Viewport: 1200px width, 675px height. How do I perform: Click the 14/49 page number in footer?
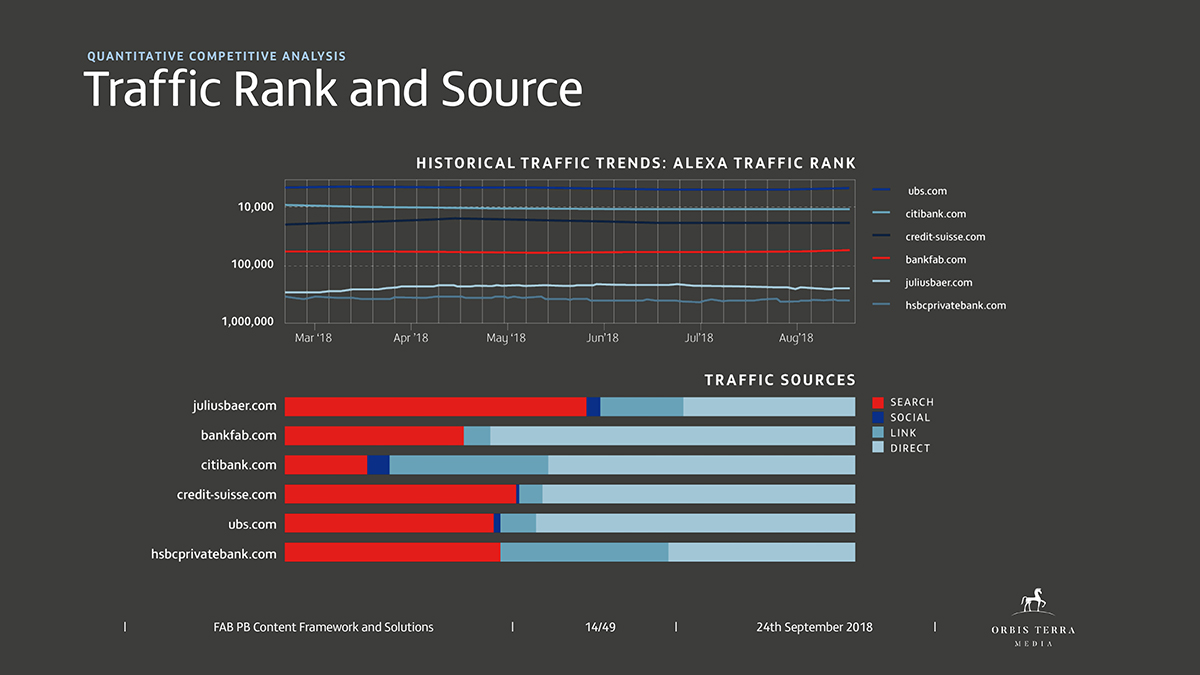600,627
